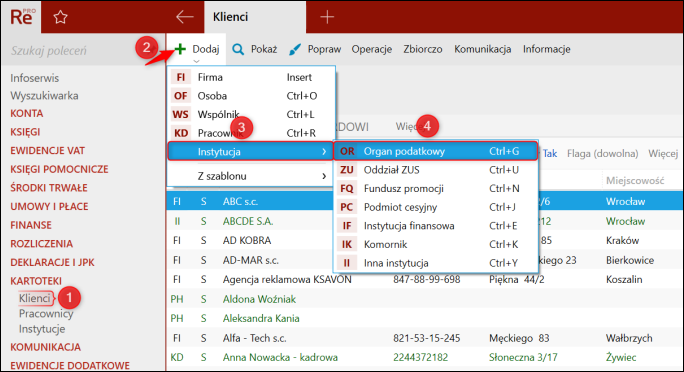Select Instytucje under KARTOTEKI
Viewport: 684px width, 372px height.
(42, 329)
